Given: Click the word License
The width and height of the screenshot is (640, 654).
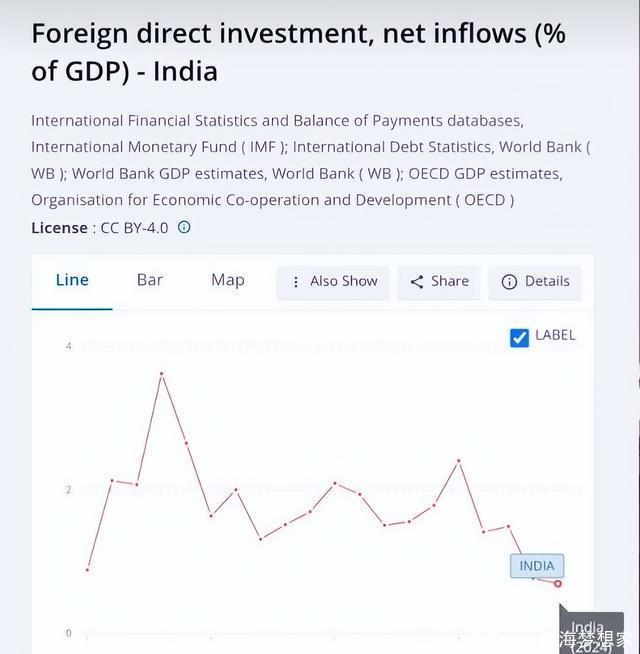Looking at the screenshot, I should click(59, 227).
